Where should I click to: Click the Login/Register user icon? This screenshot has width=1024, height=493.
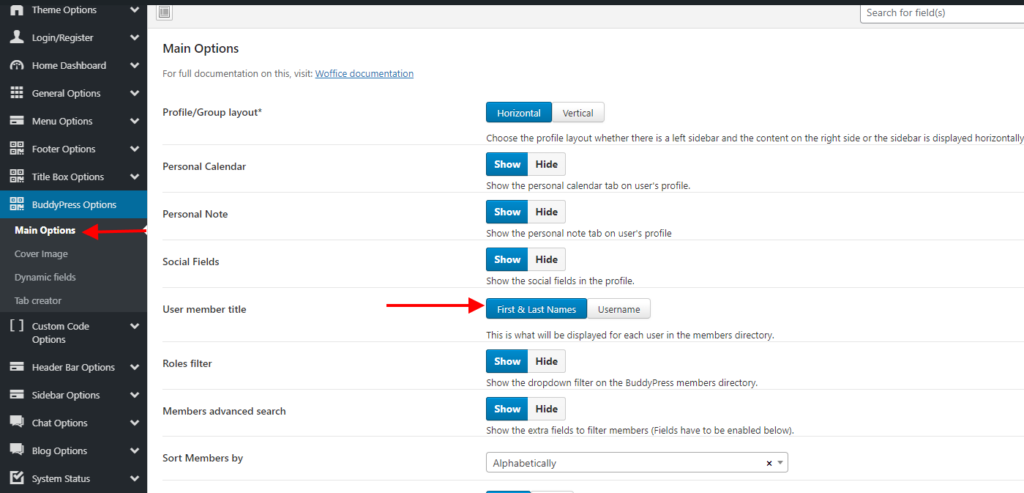(16, 37)
